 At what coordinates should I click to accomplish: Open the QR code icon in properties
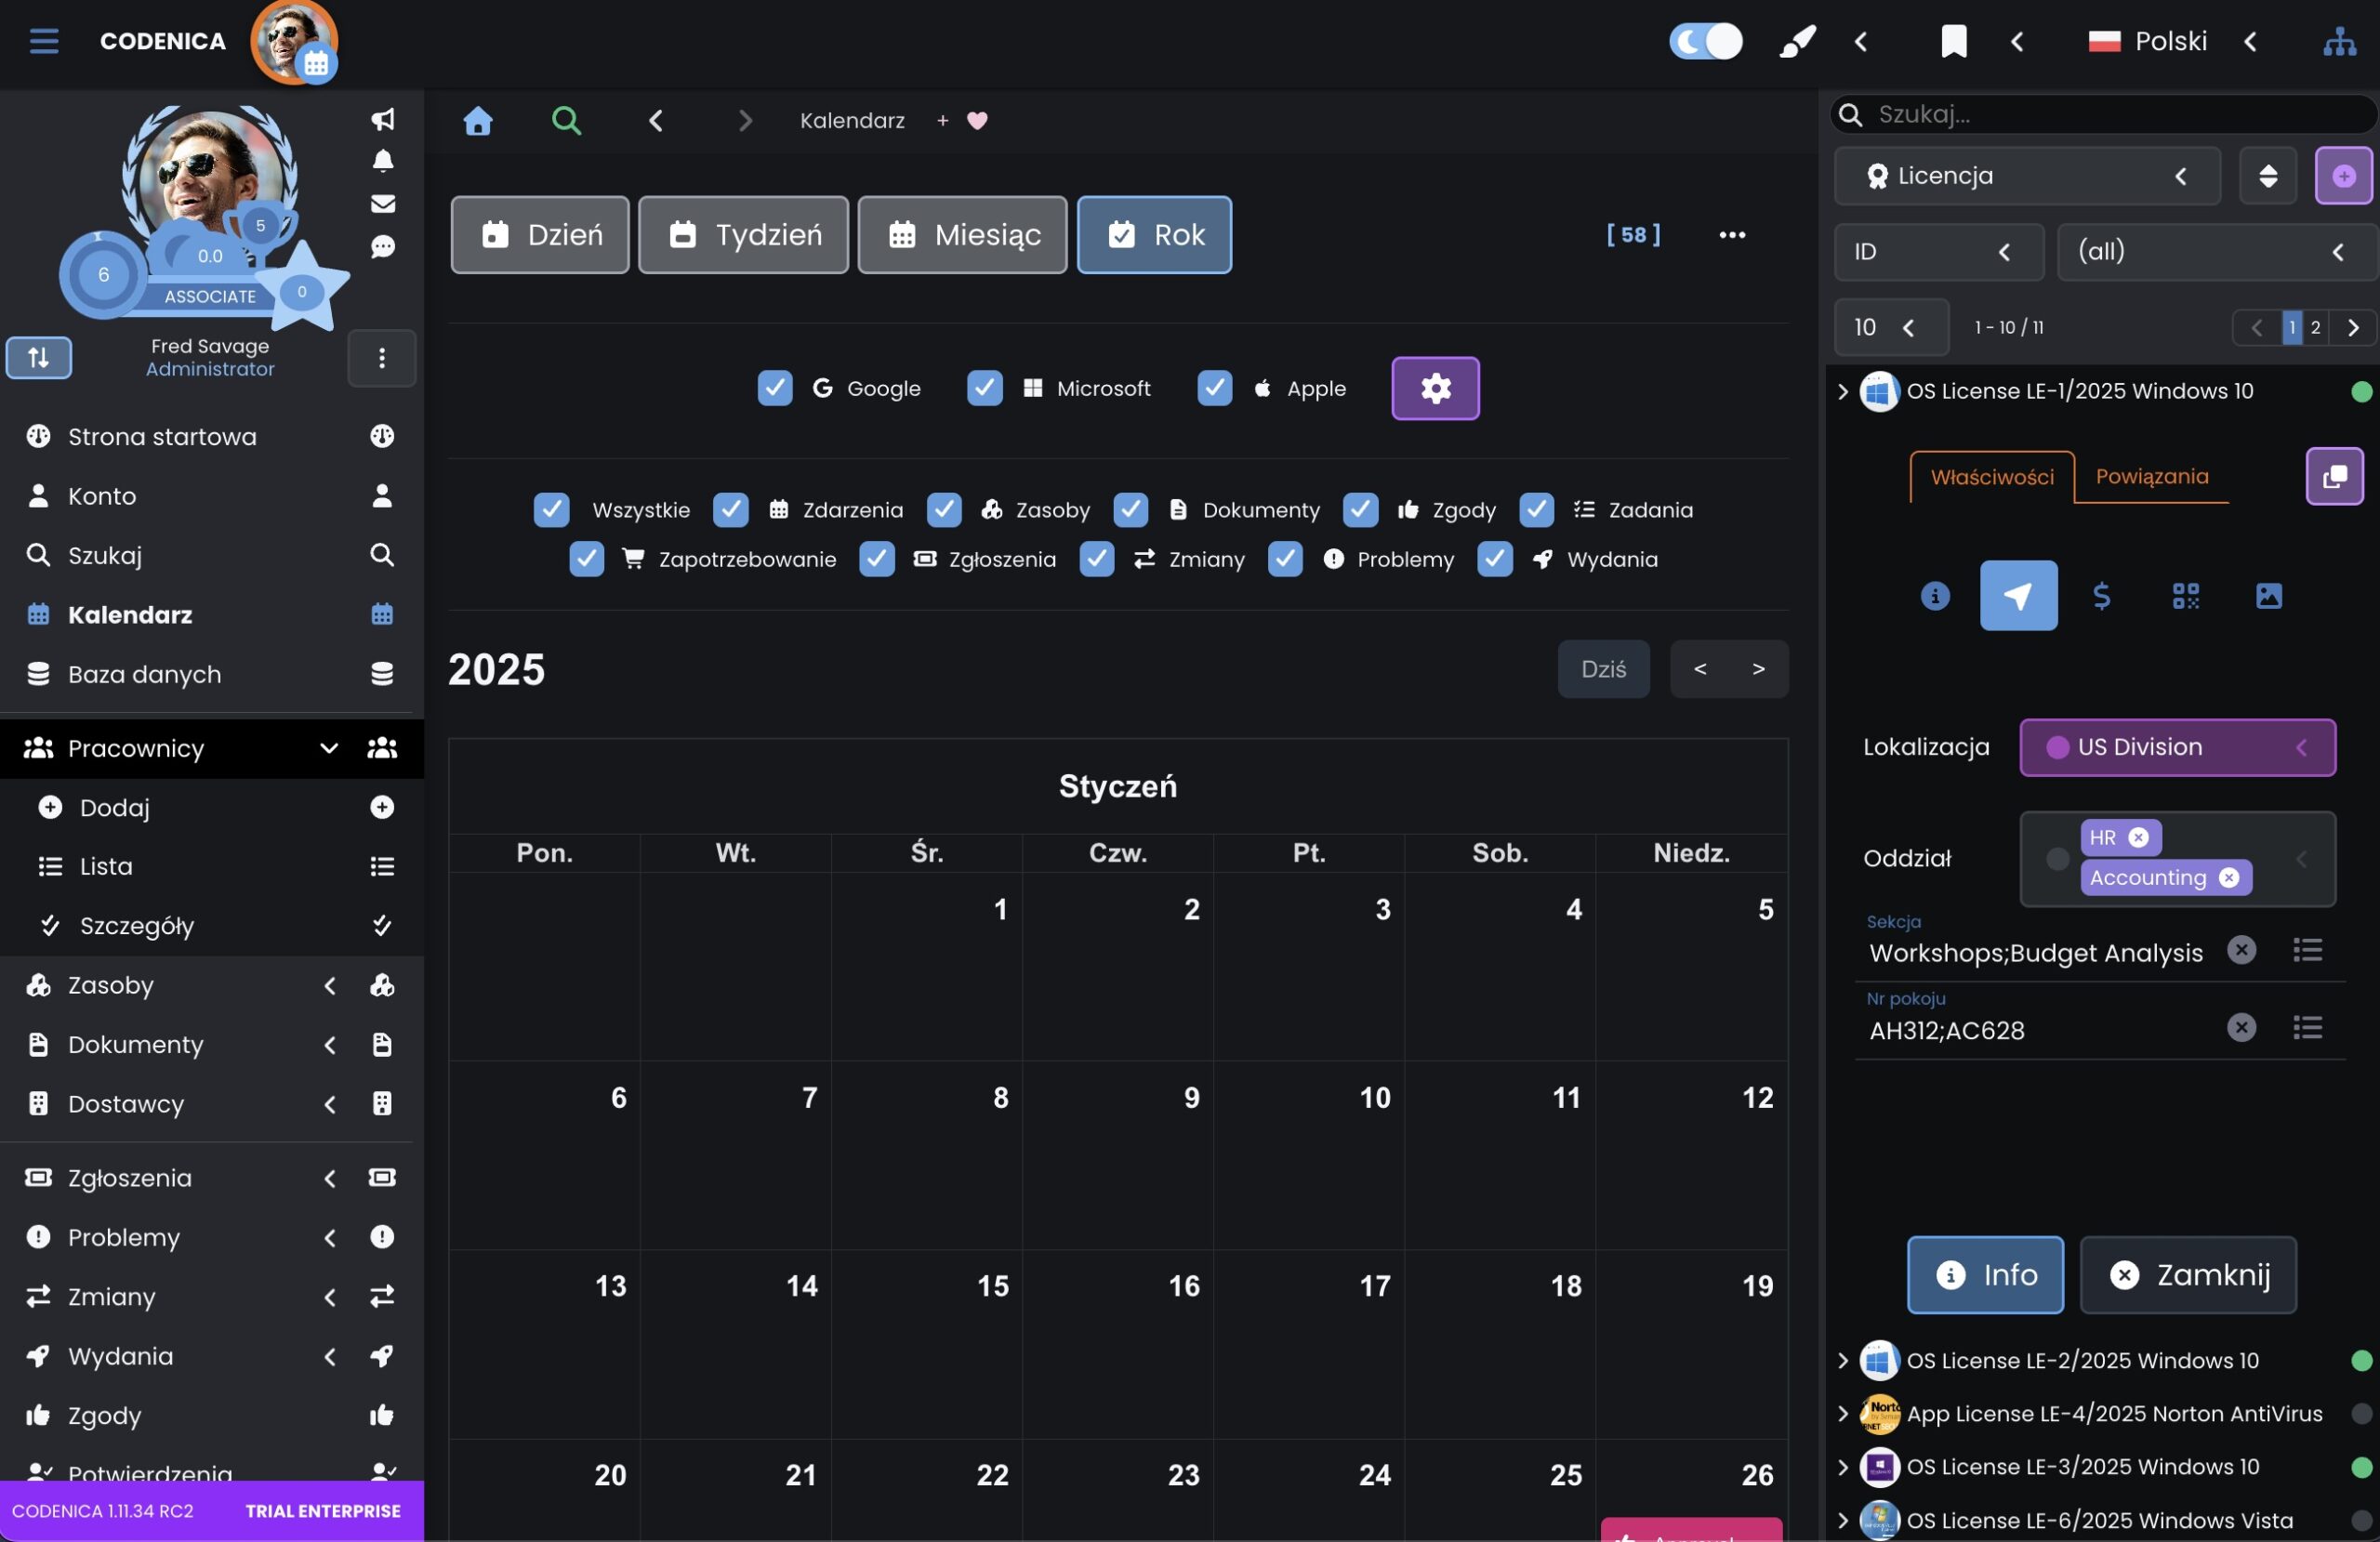click(x=2185, y=596)
